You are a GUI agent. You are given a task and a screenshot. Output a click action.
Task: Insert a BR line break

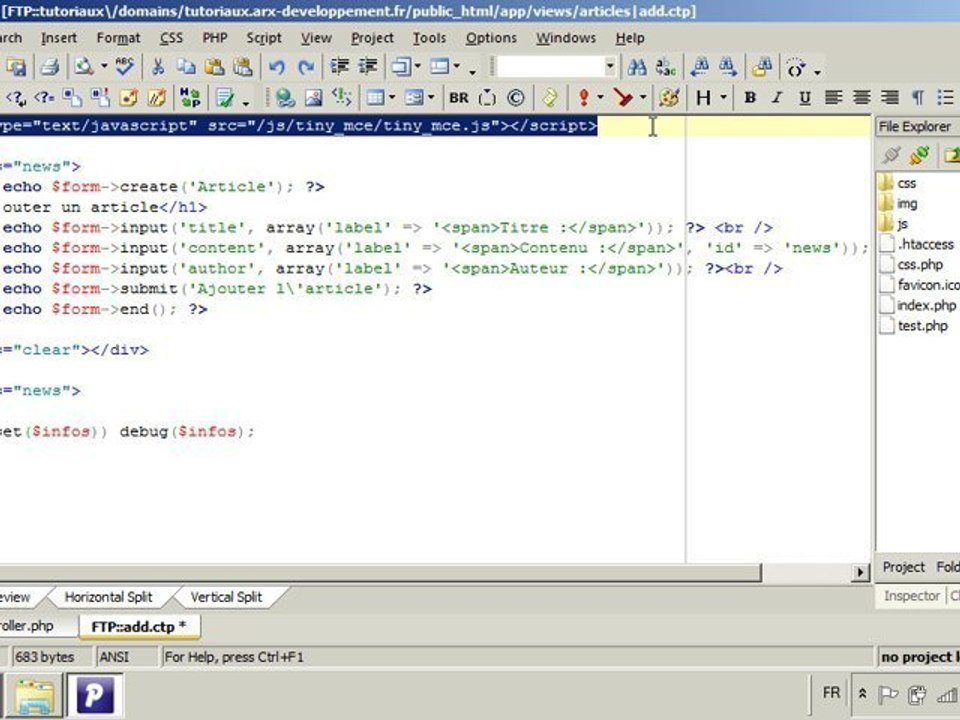pos(459,97)
